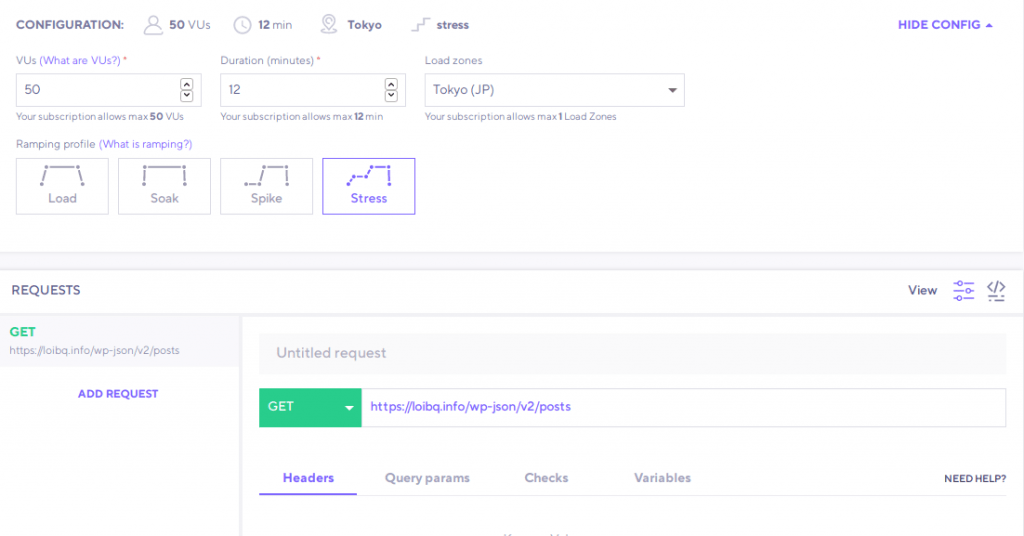Image resolution: width=1024 pixels, height=536 pixels.
Task: Select the Soak ramping profile
Action: click(165, 186)
